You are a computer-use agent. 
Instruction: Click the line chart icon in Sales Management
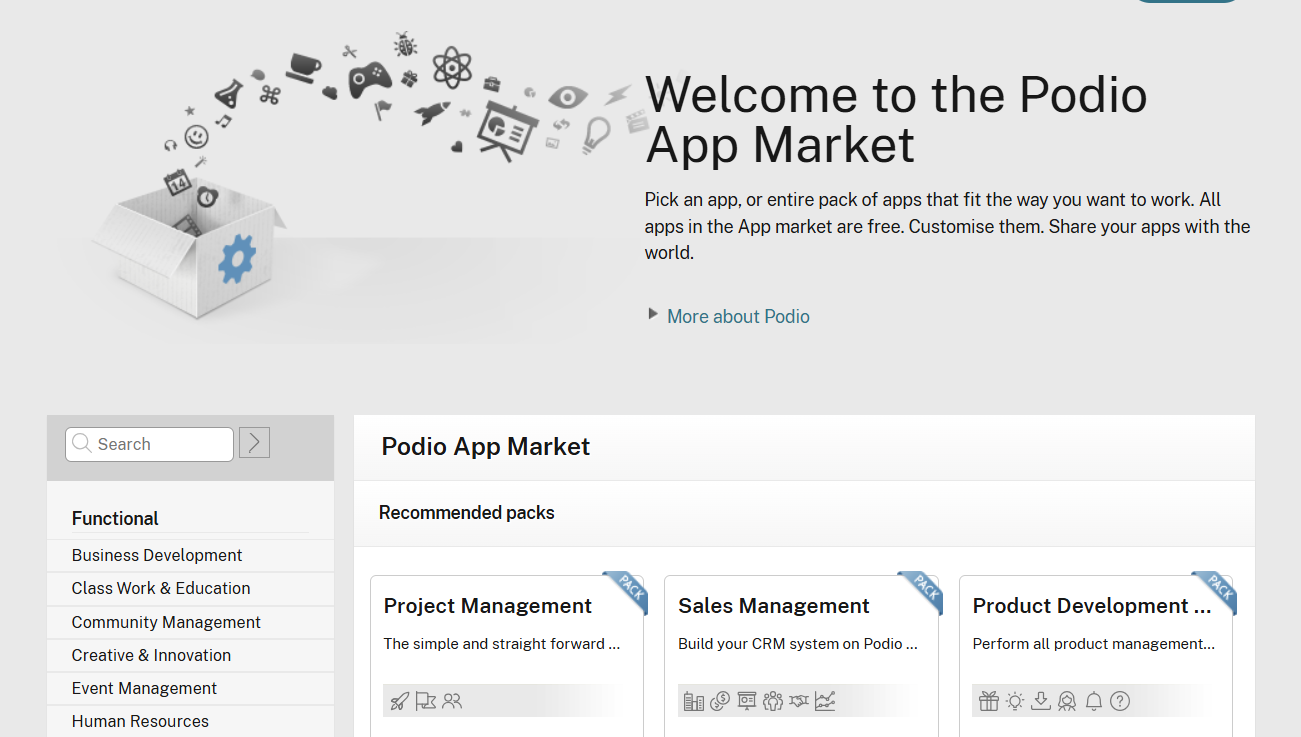click(x=825, y=701)
